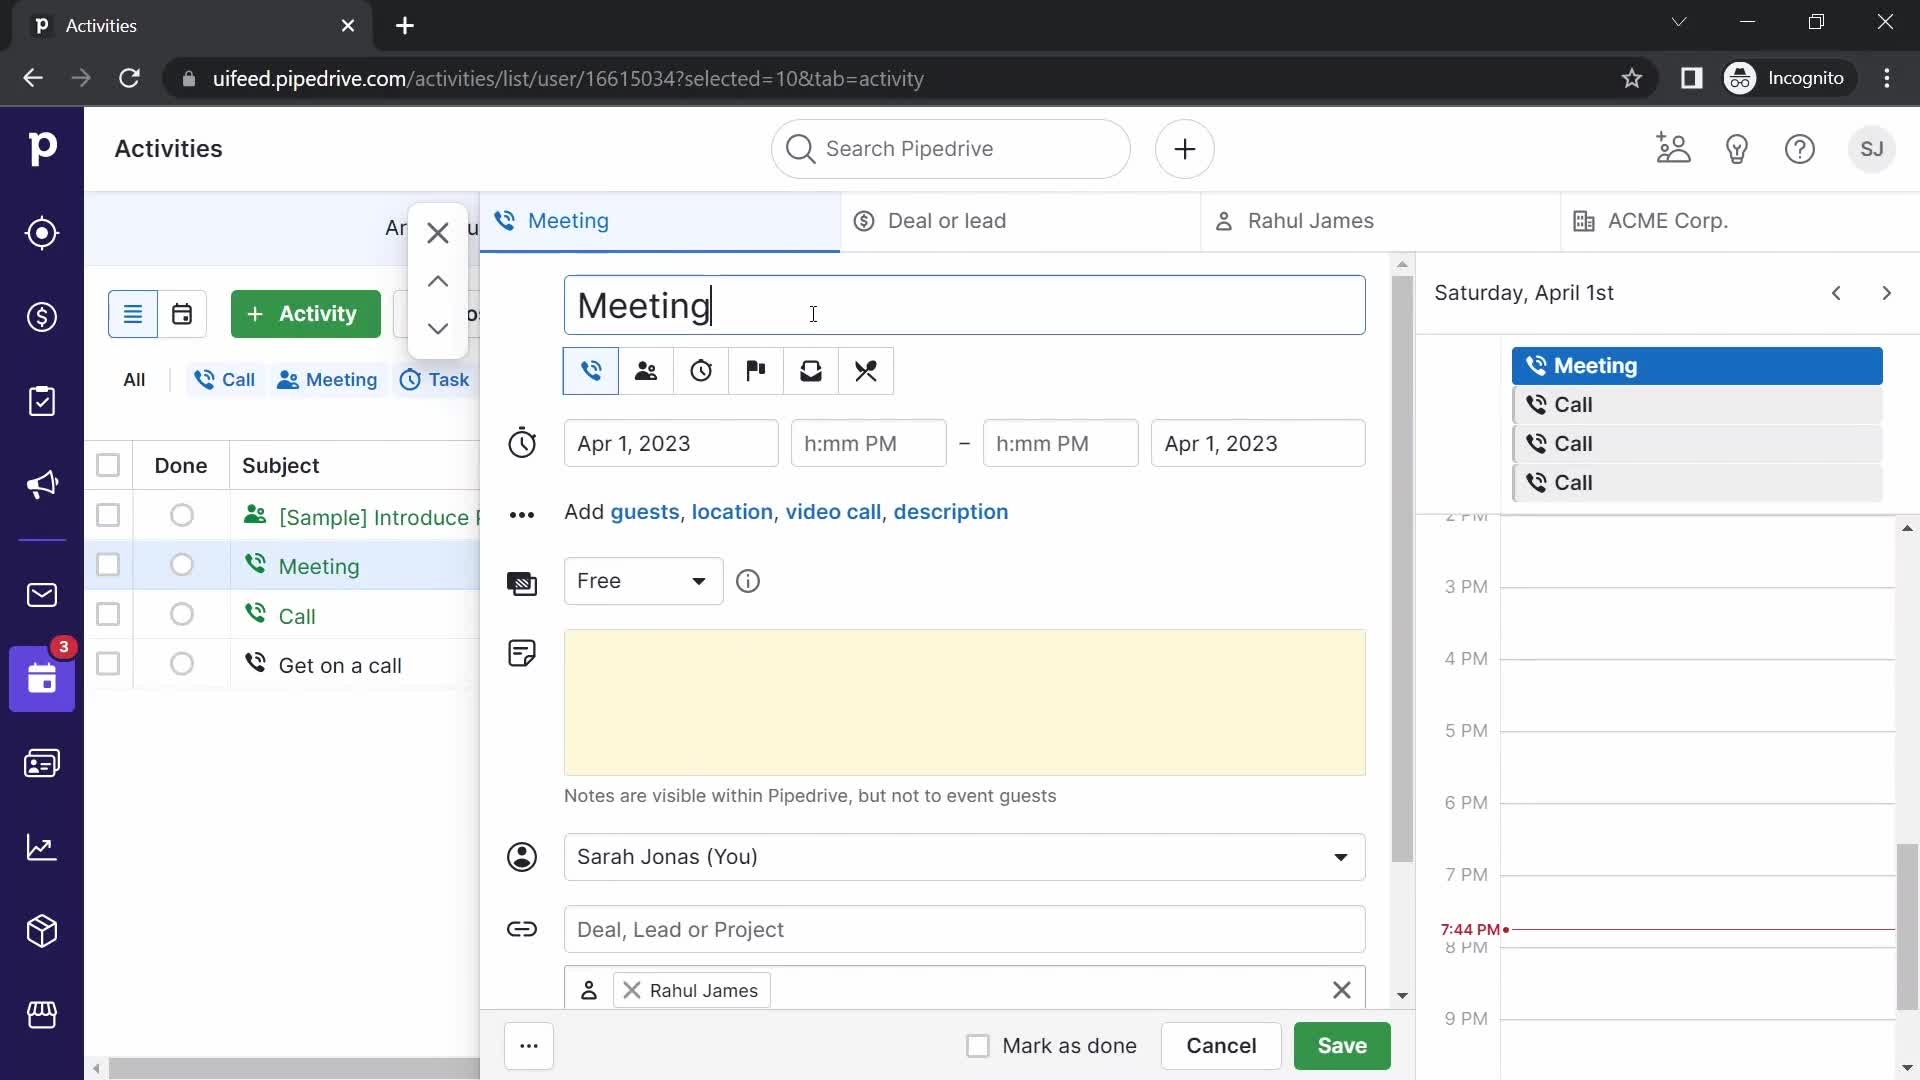Open Products box icon in sidebar
Viewport: 1920px width, 1080px height.
tap(42, 931)
